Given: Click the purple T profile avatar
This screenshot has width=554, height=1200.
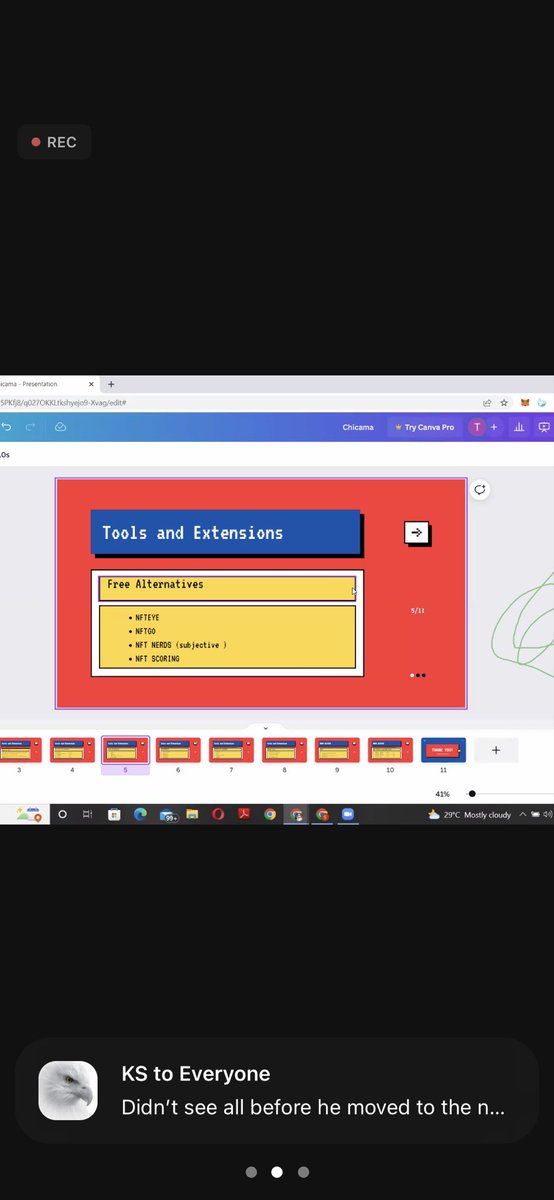Looking at the screenshot, I should click(477, 427).
